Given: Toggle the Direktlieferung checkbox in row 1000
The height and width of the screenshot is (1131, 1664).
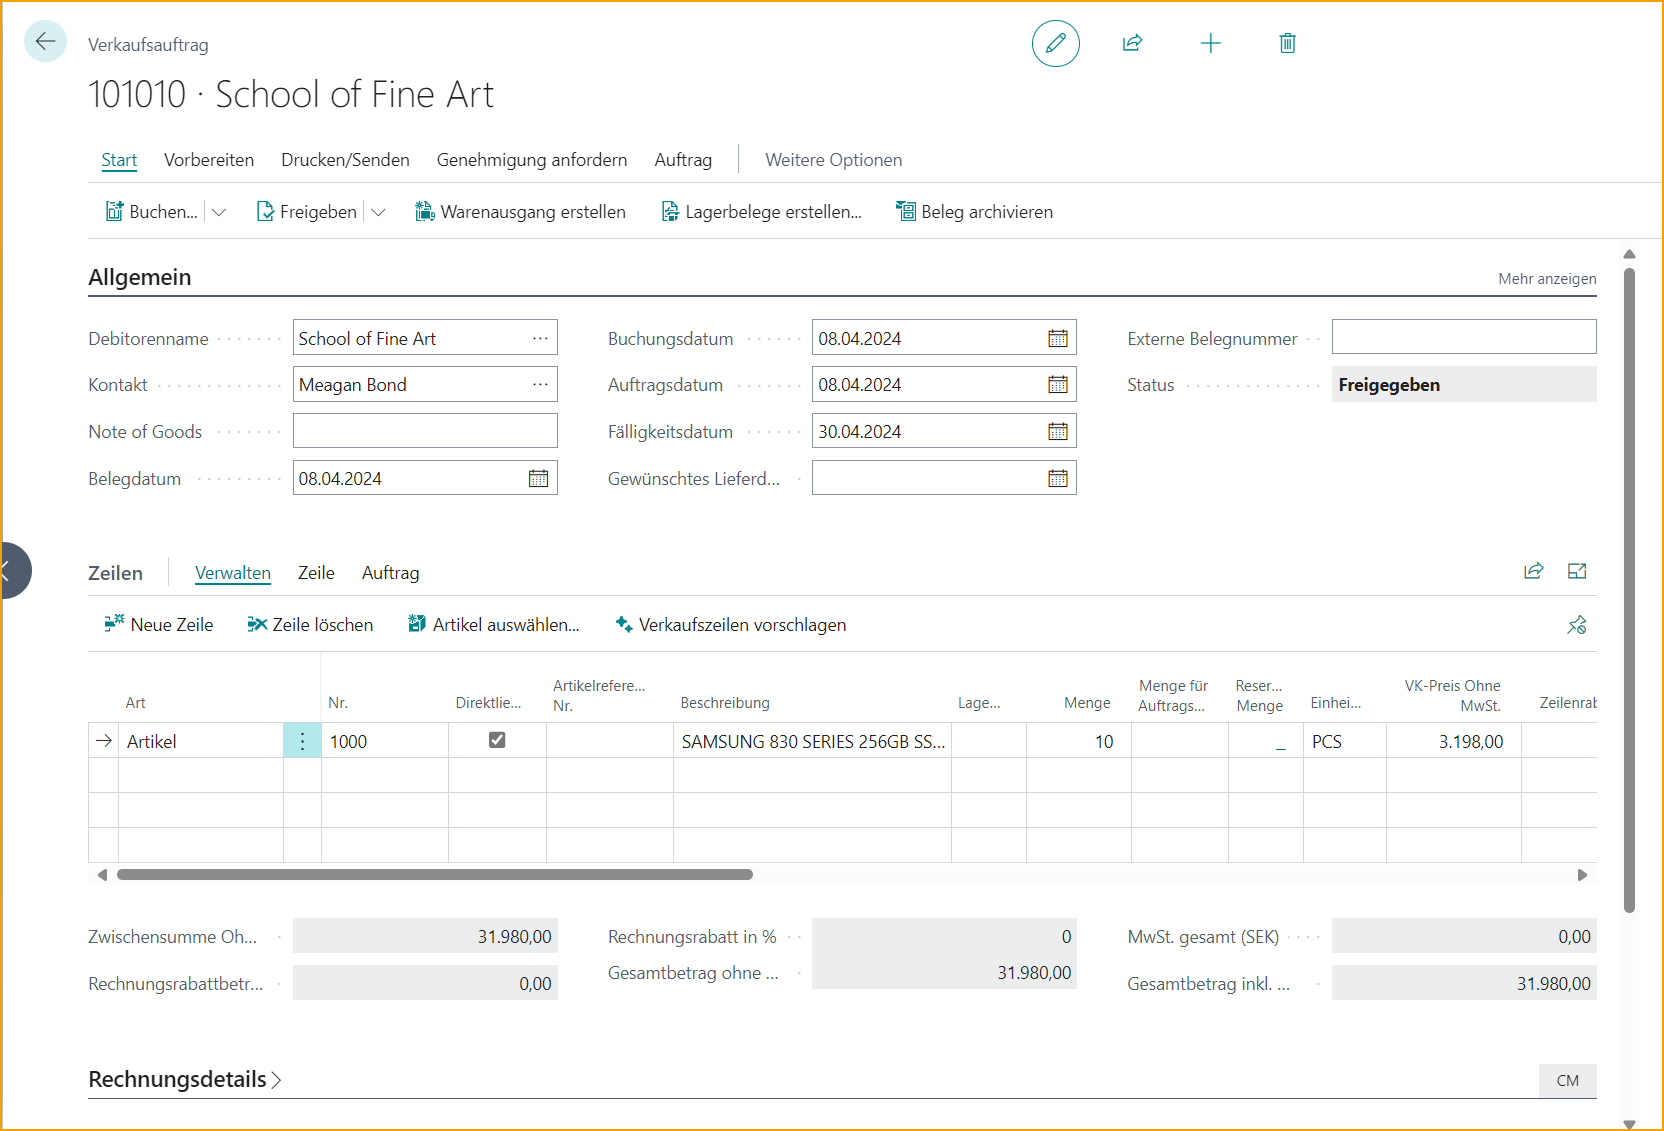Looking at the screenshot, I should click(497, 740).
